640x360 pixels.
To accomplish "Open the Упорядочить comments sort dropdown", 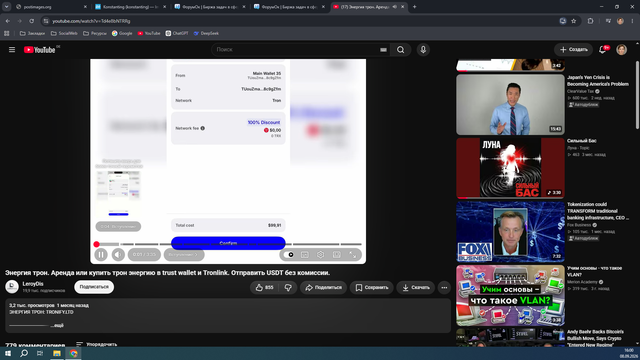I will pyautogui.click(x=97, y=344).
